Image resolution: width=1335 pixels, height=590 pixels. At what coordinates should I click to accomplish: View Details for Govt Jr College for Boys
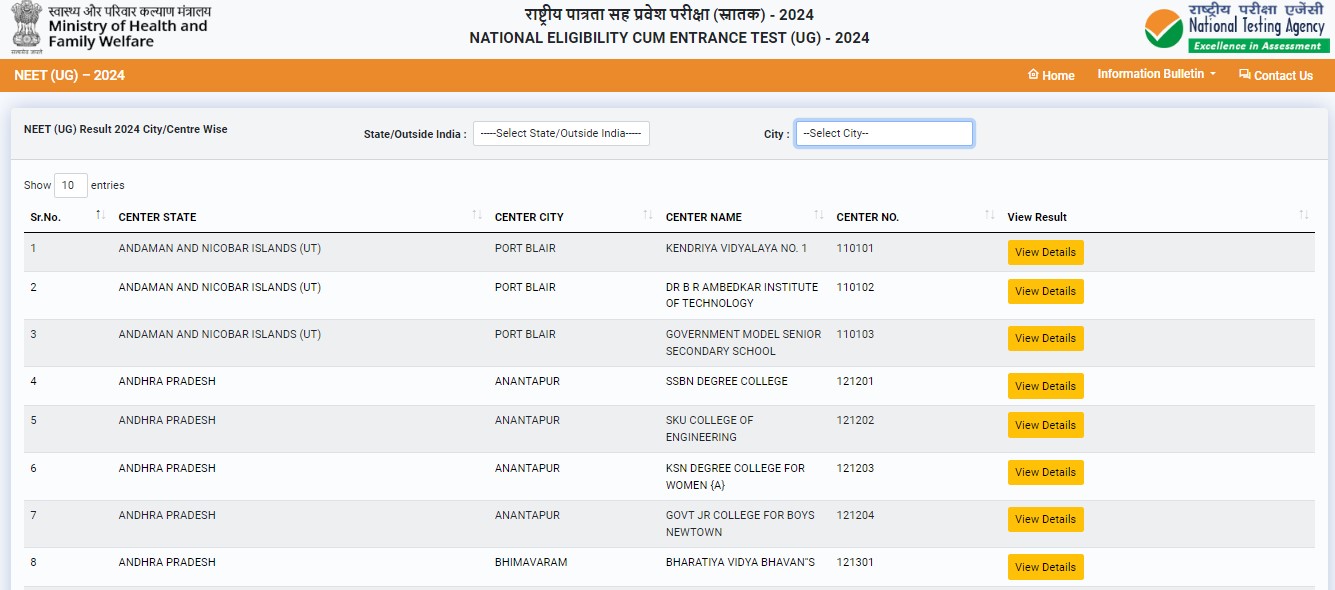click(1045, 520)
